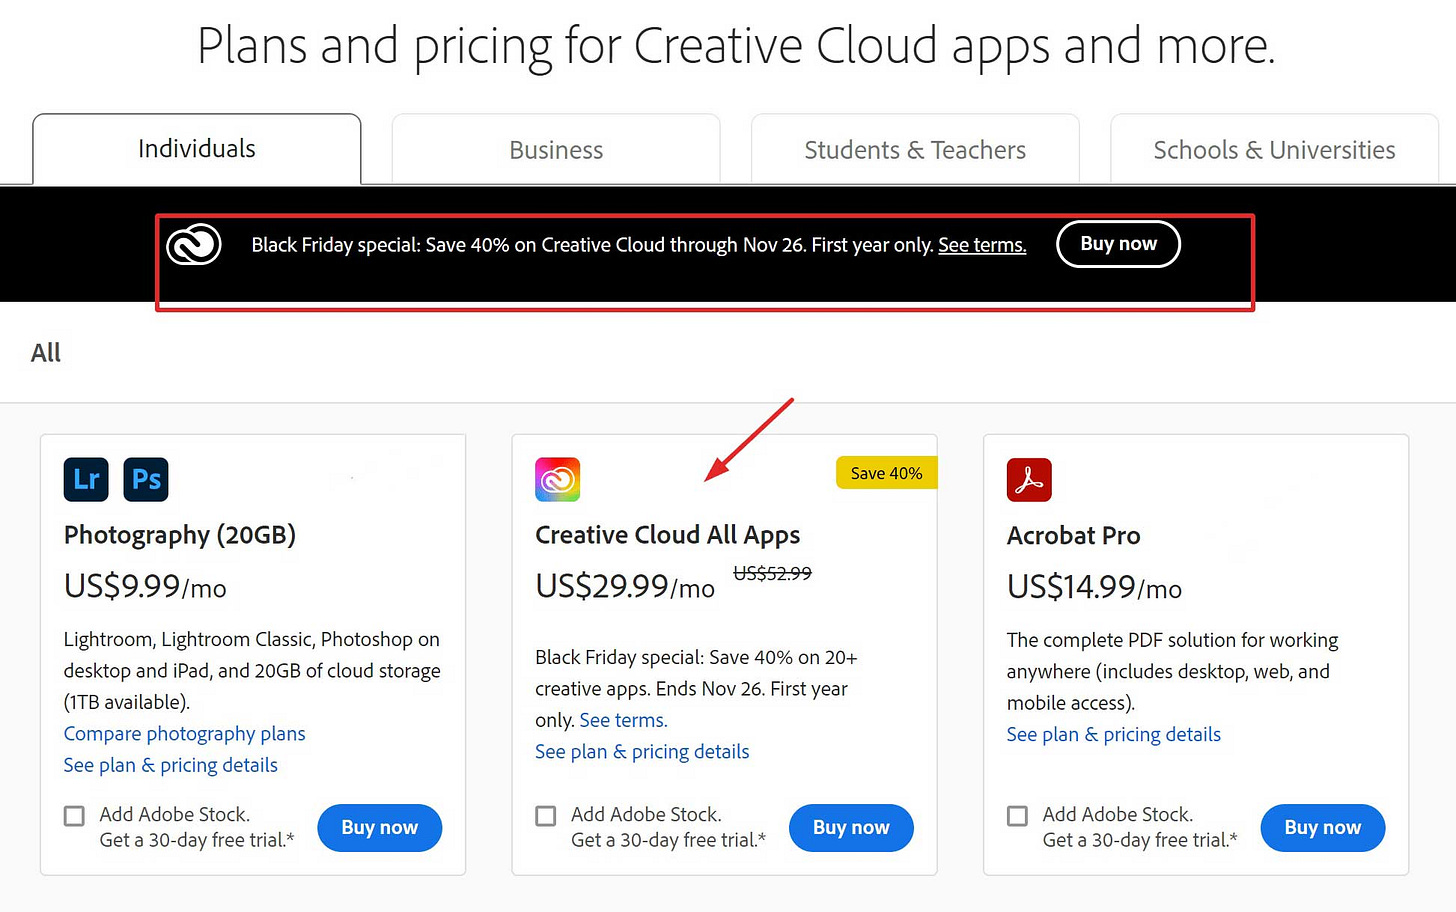Click the struck-through US$52.99 price
The image size is (1456, 912).
pos(773,573)
